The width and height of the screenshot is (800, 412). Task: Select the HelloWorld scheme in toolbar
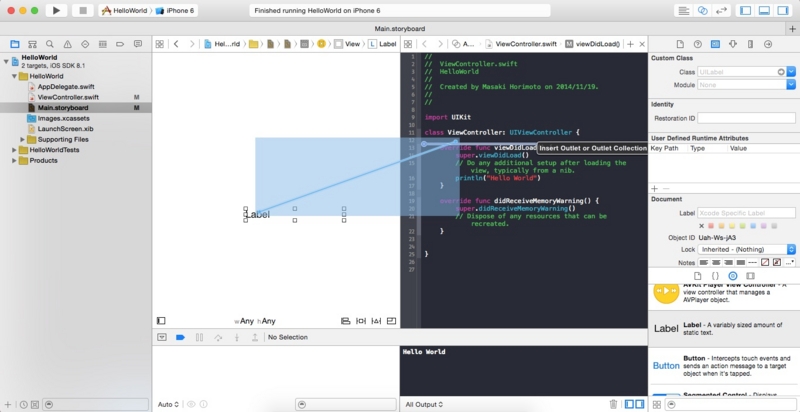(124, 10)
